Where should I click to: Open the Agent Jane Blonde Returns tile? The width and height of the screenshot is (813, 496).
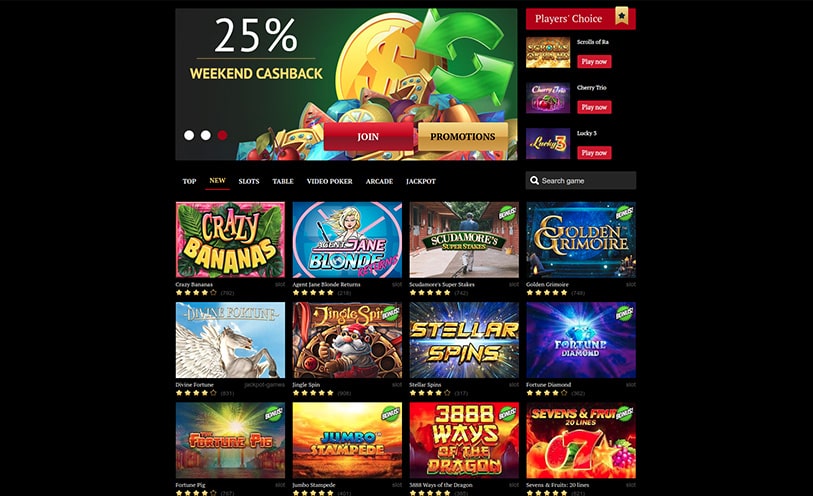click(347, 240)
